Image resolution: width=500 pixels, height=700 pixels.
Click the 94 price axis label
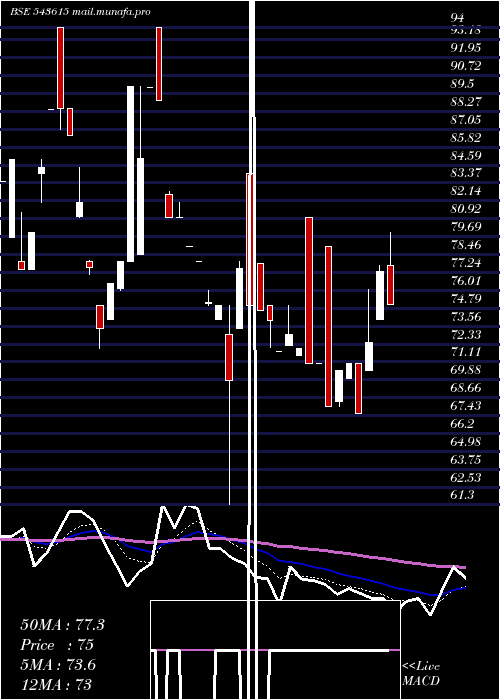click(x=458, y=18)
